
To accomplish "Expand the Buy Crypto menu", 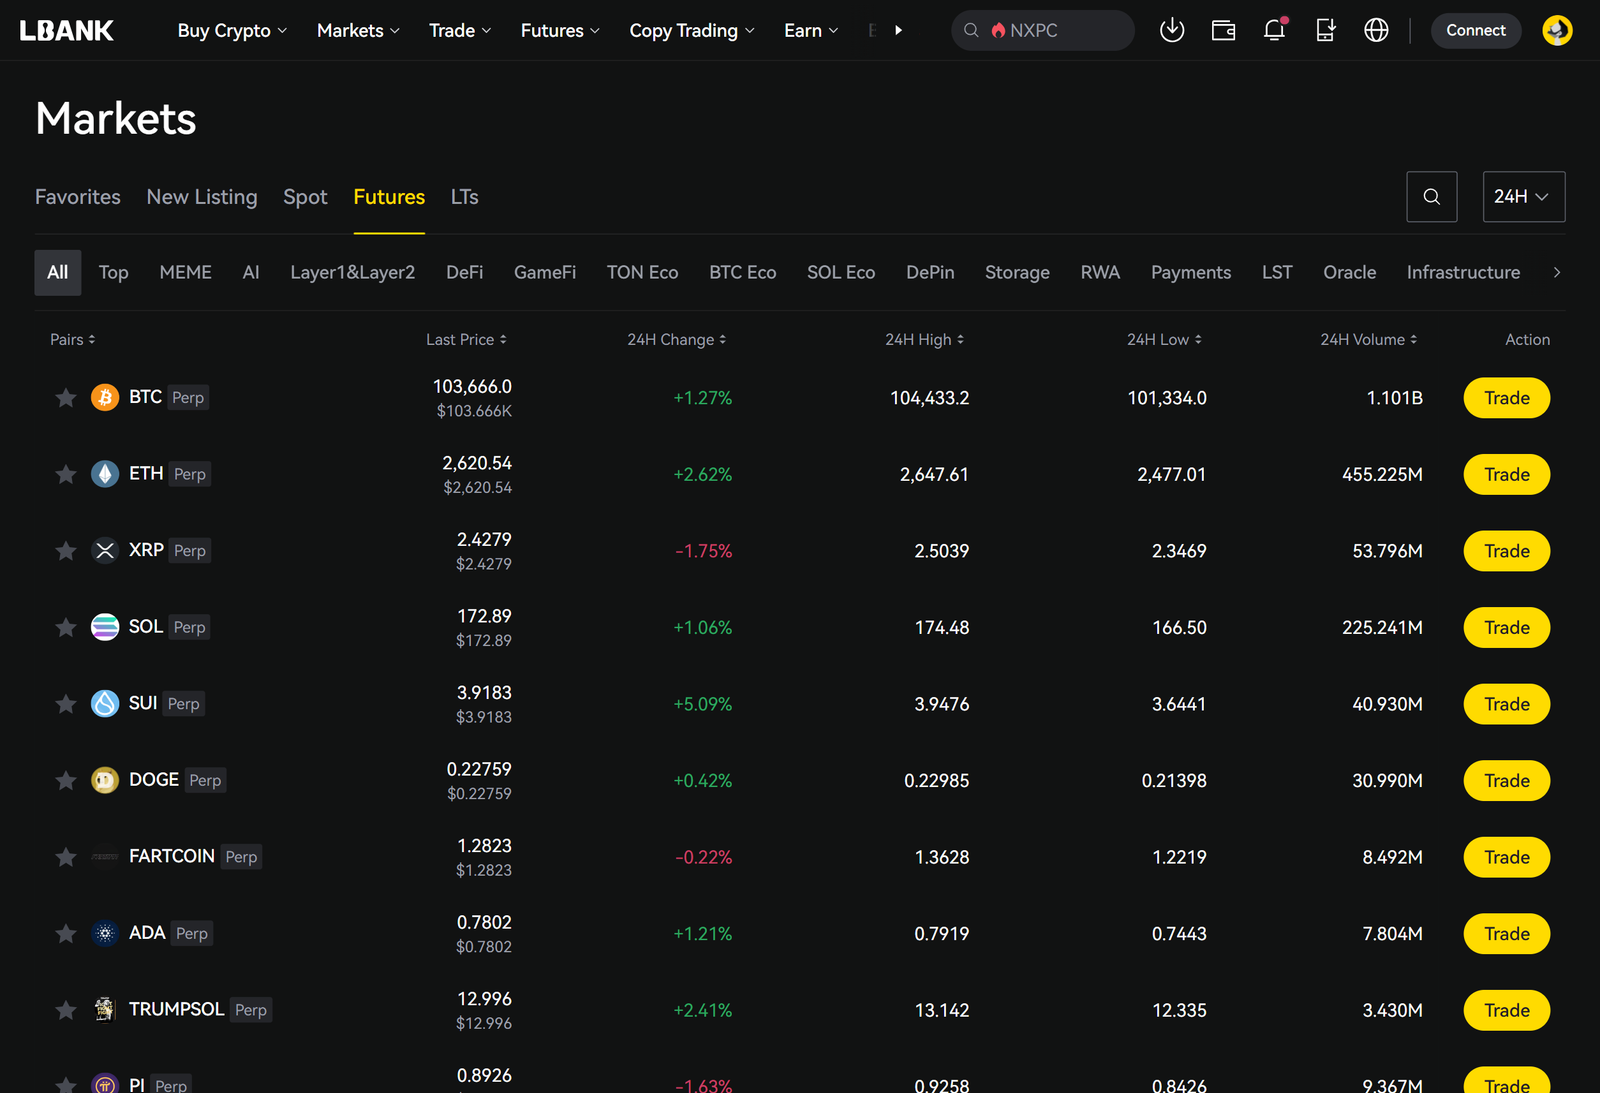I will click(232, 31).
